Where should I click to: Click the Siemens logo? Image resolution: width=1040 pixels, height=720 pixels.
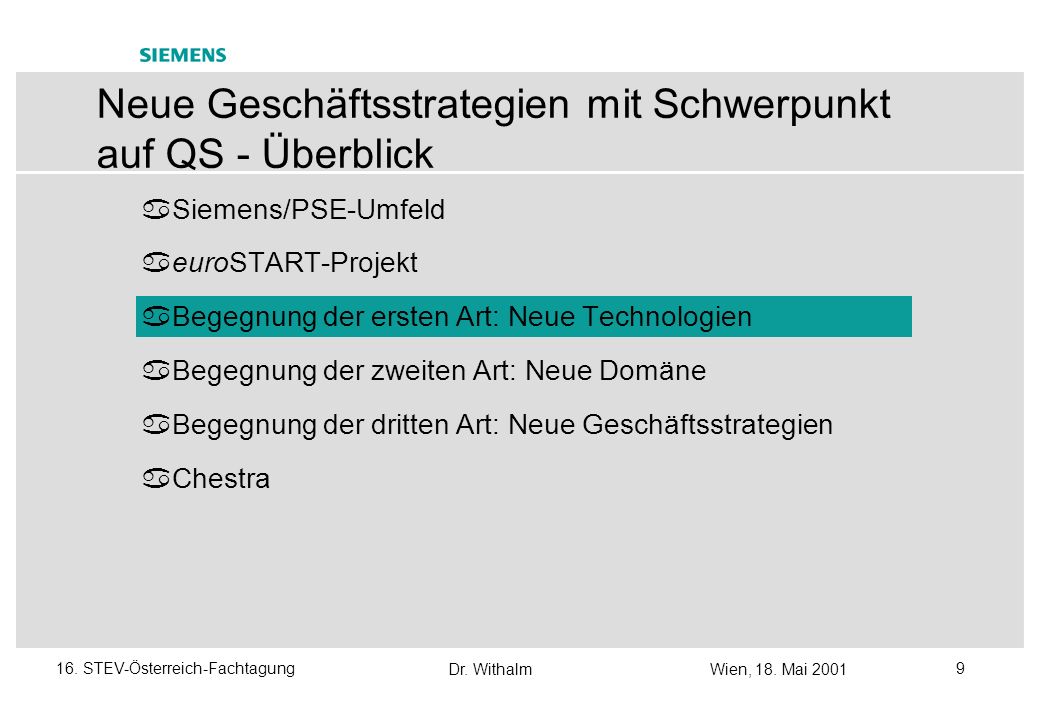coord(182,55)
